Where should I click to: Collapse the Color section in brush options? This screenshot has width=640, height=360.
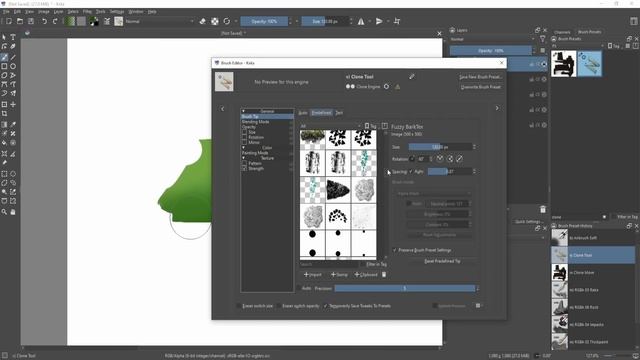tap(243, 148)
